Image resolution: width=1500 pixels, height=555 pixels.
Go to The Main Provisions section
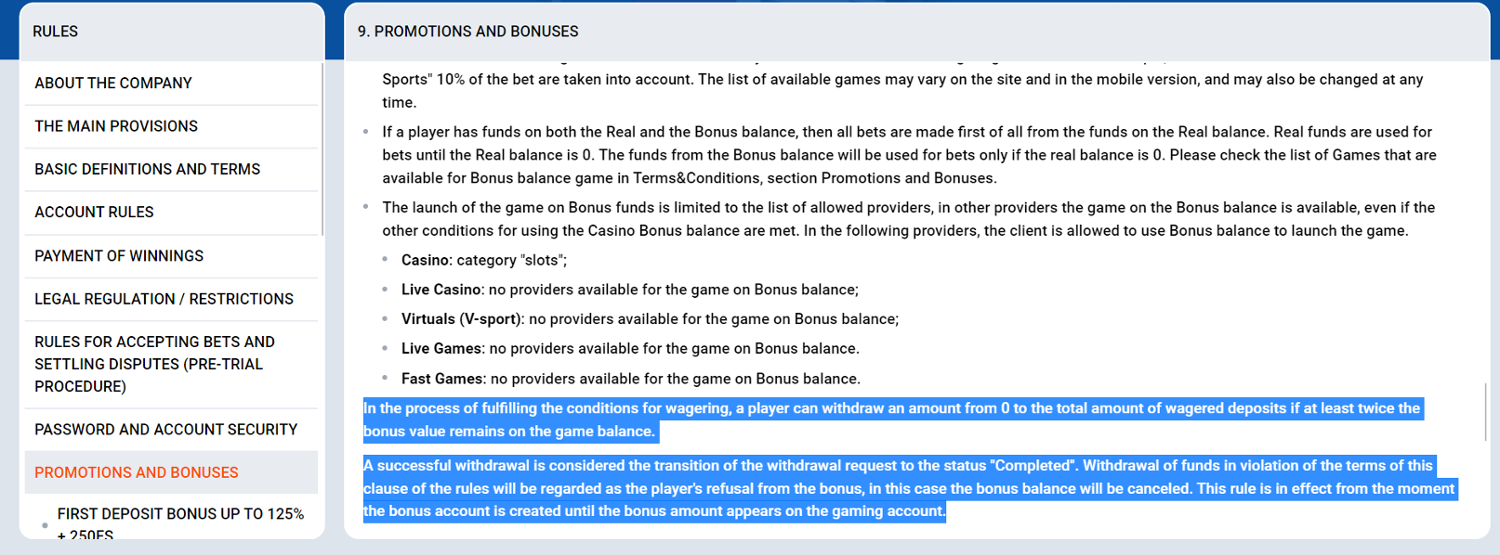coord(116,126)
